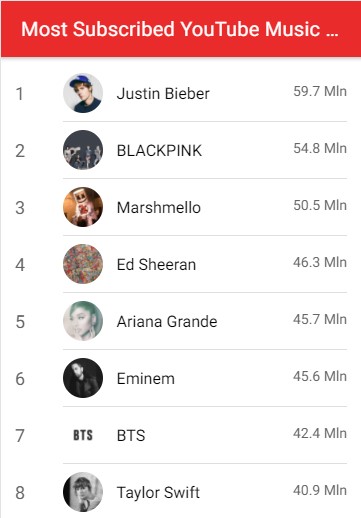Open the Taylor Swift name link
This screenshot has height=518, width=361.
[x=158, y=493]
